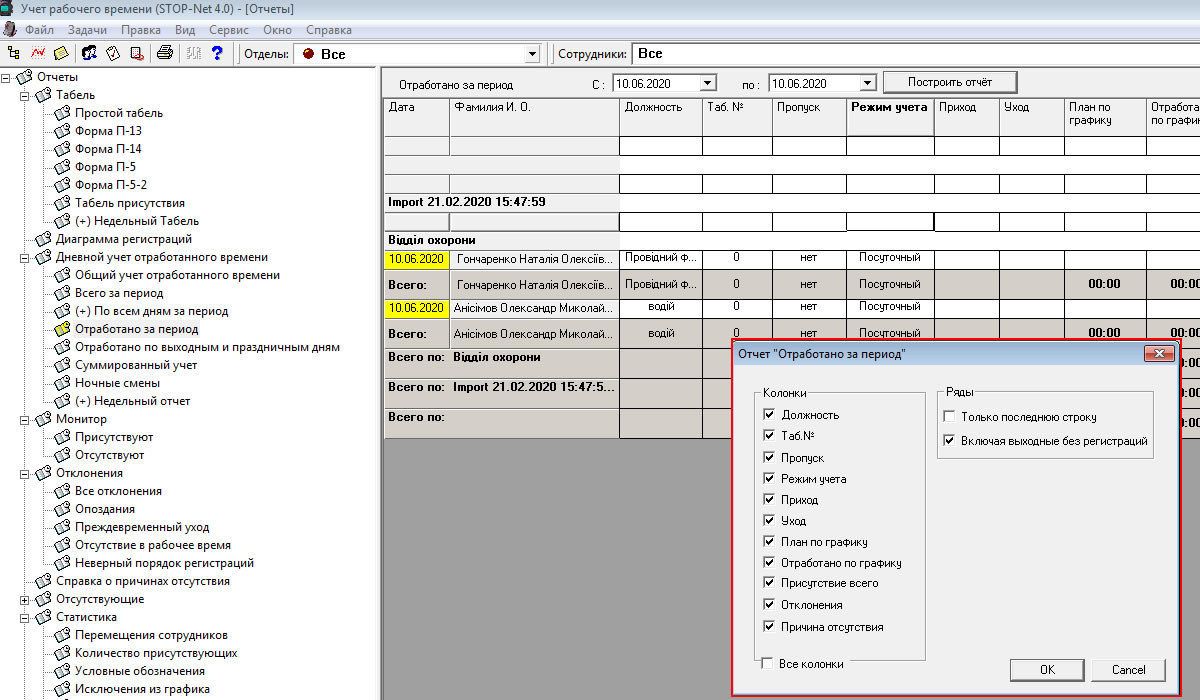Click the checklist clipboard toolbar icon
The height and width of the screenshot is (700, 1200).
[x=113, y=53]
